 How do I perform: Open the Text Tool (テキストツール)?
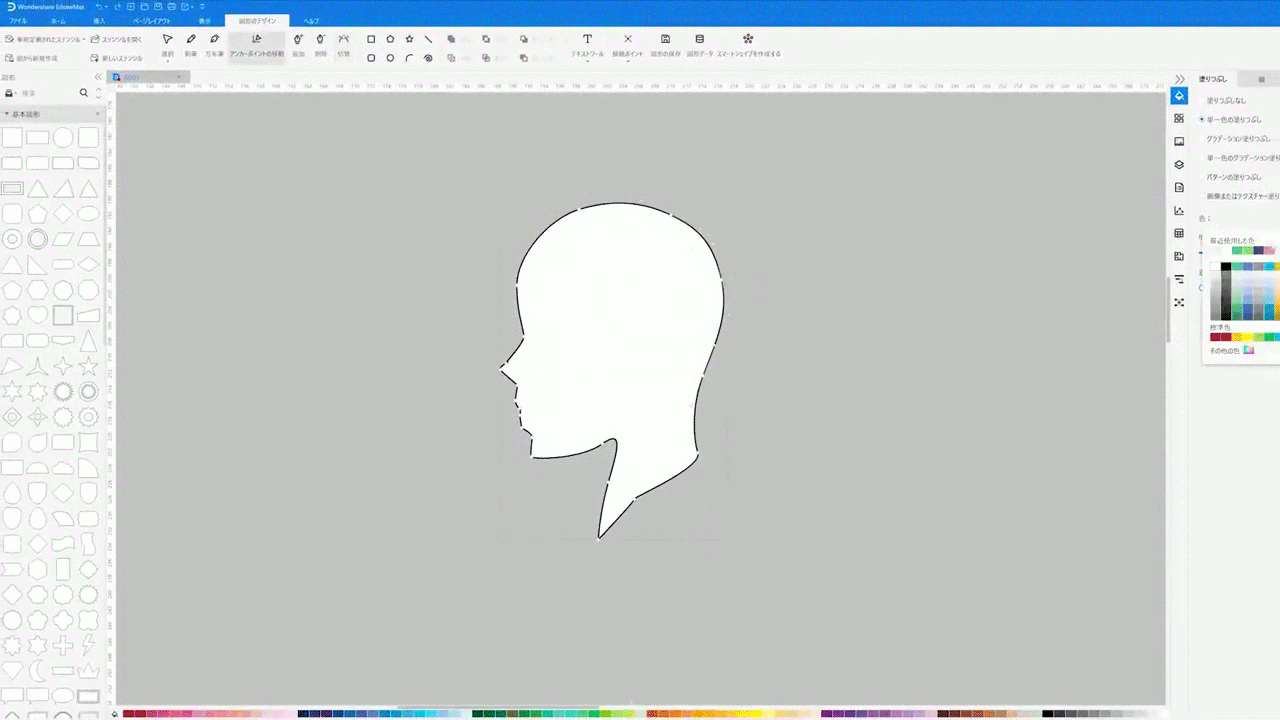587,44
